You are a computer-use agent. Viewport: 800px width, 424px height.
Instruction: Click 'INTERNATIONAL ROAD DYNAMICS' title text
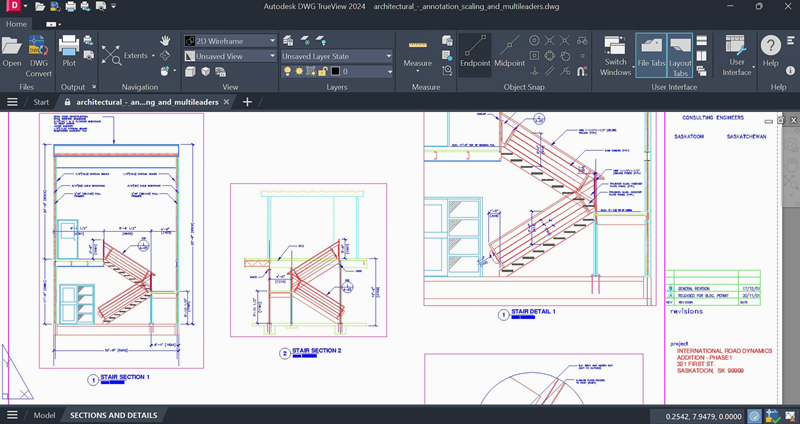(x=724, y=351)
